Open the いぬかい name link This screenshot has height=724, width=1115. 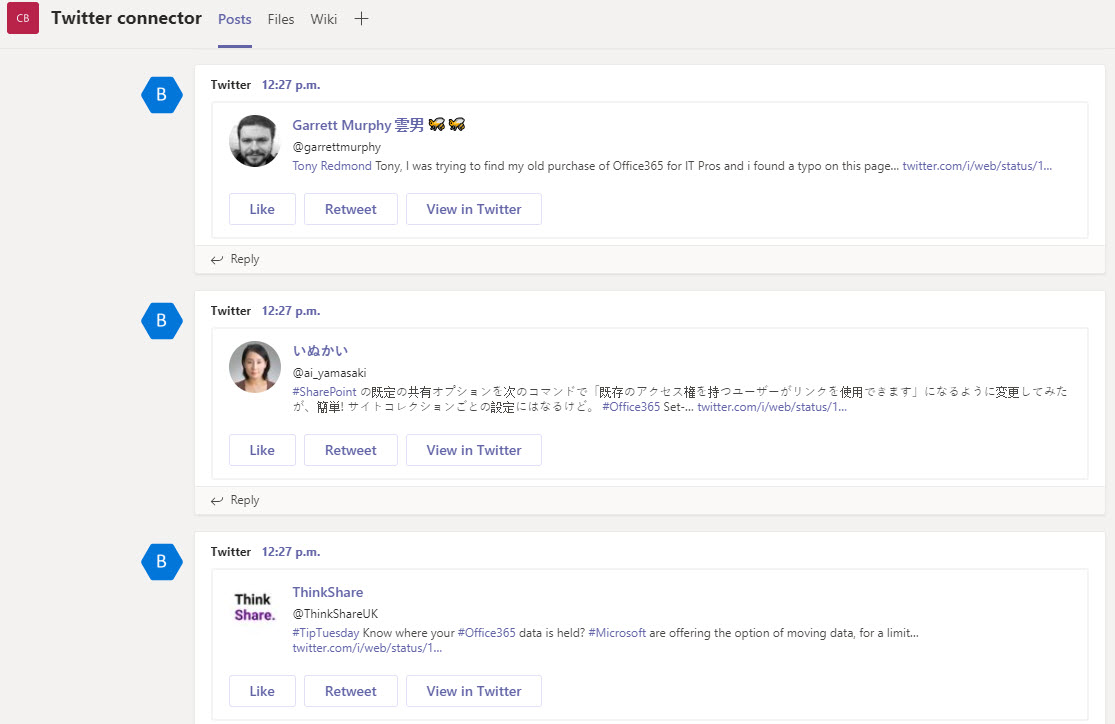[x=320, y=351]
